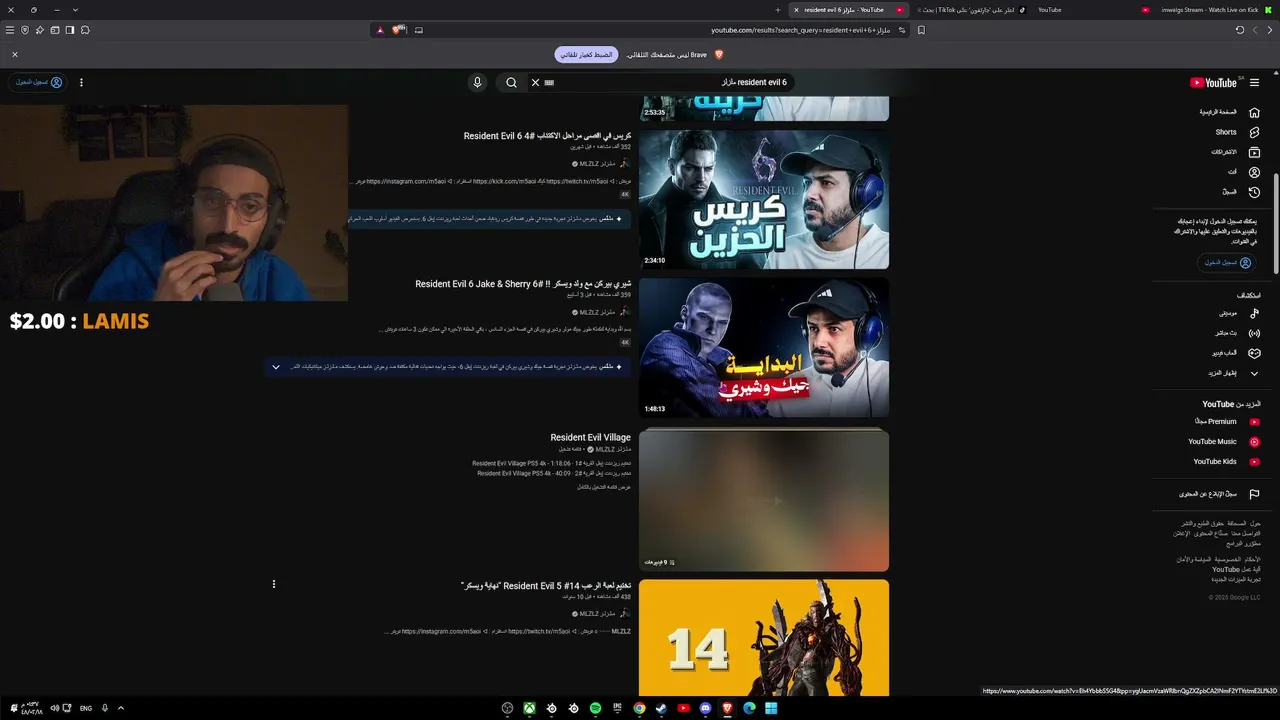Run search with the magnifier button
Screen dimensions: 1280x720
[x=511, y=83]
